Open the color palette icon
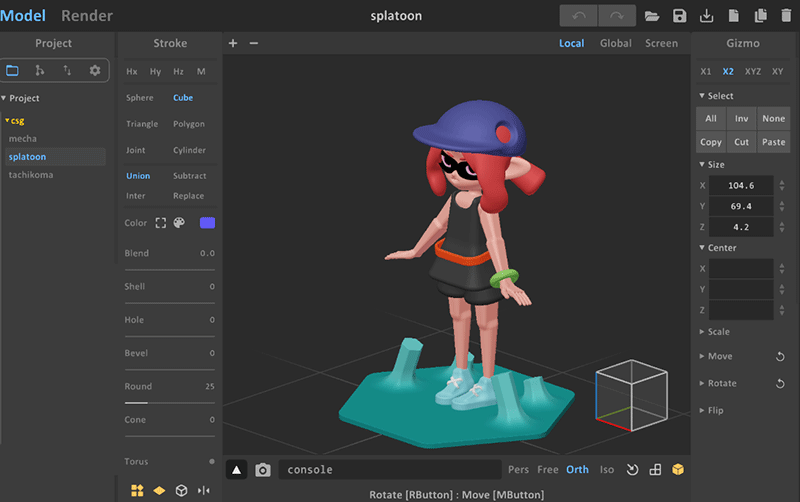The width and height of the screenshot is (800, 502). click(x=179, y=223)
